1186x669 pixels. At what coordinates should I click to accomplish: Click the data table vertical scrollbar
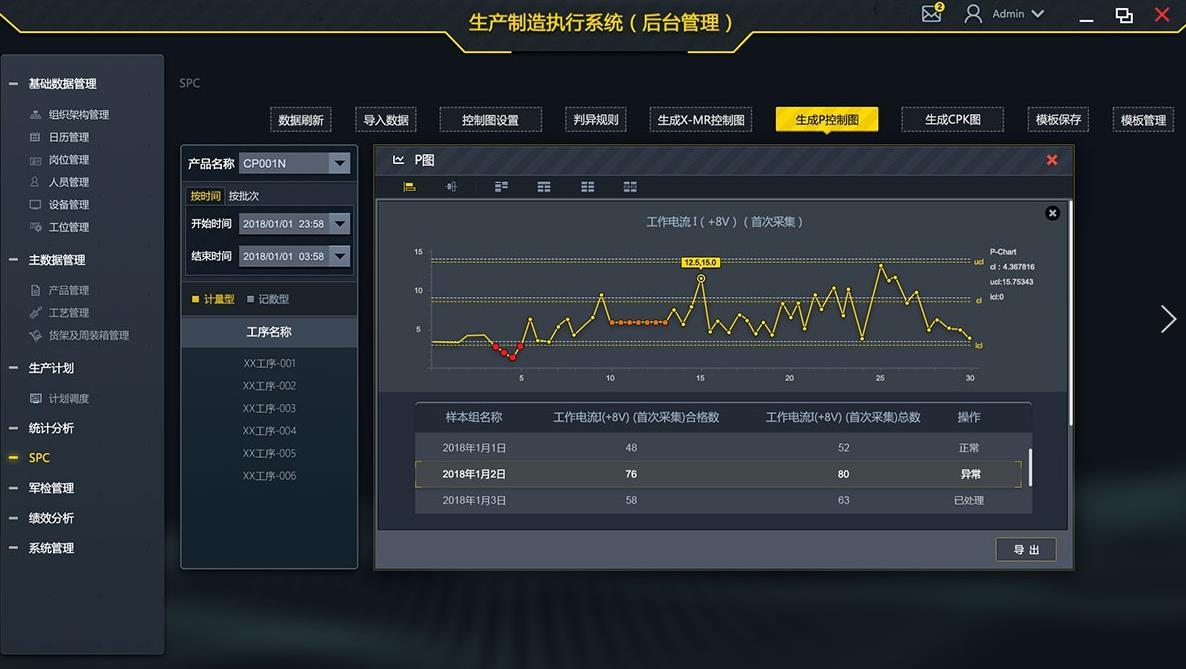(x=1030, y=468)
